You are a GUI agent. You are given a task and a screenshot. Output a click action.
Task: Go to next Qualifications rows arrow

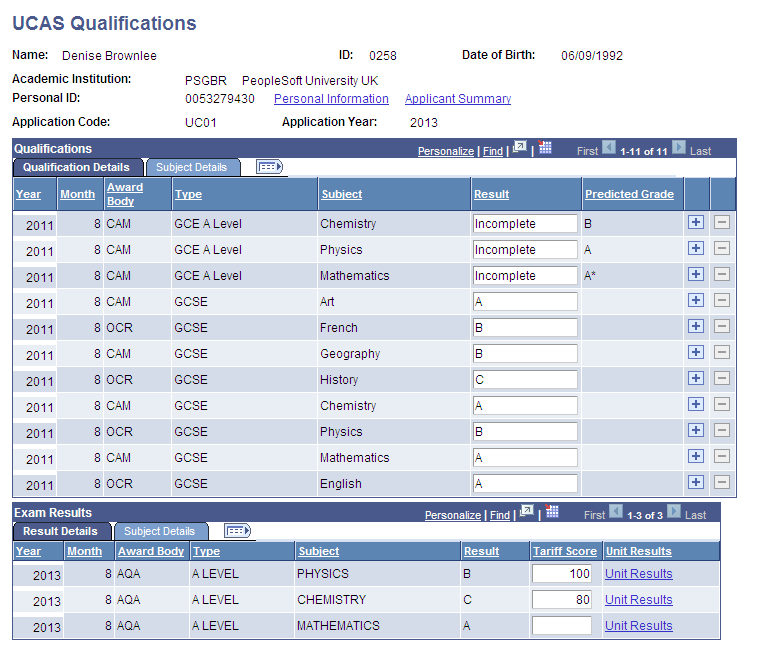[x=679, y=147]
